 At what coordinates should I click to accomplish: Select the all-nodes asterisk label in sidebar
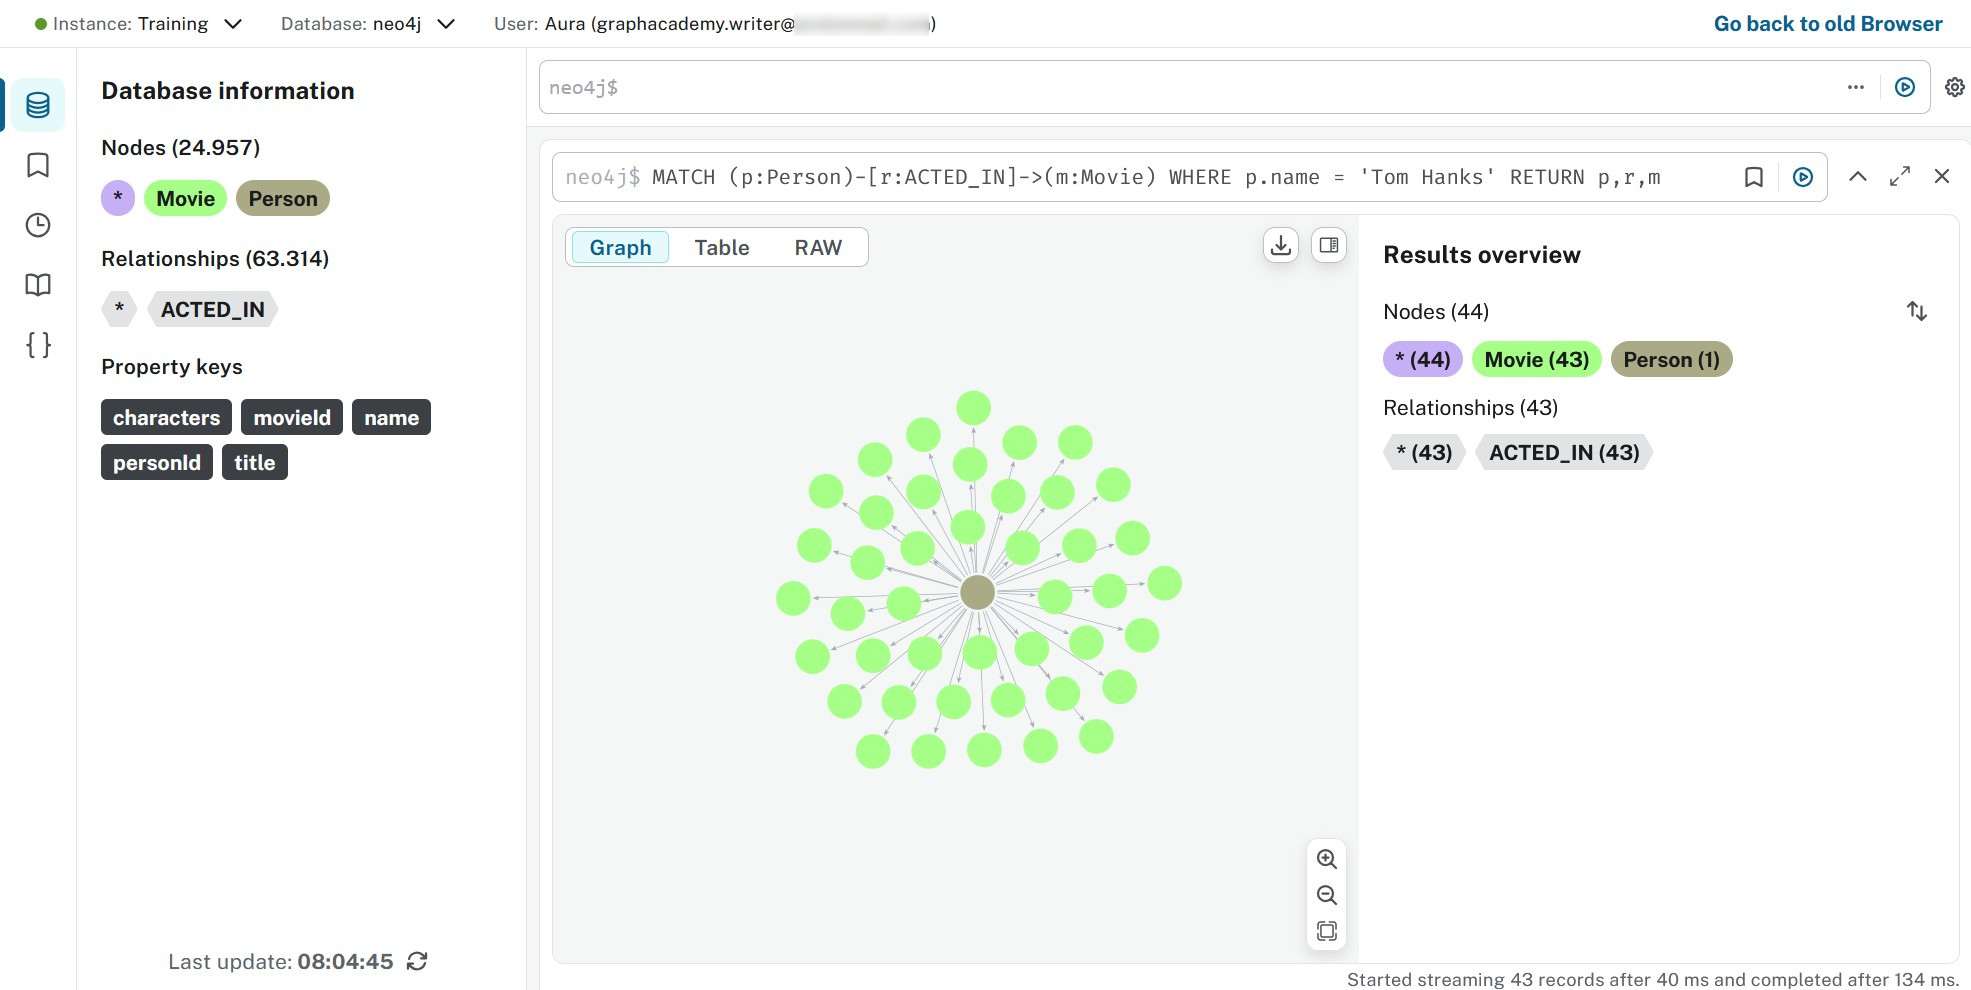point(118,198)
